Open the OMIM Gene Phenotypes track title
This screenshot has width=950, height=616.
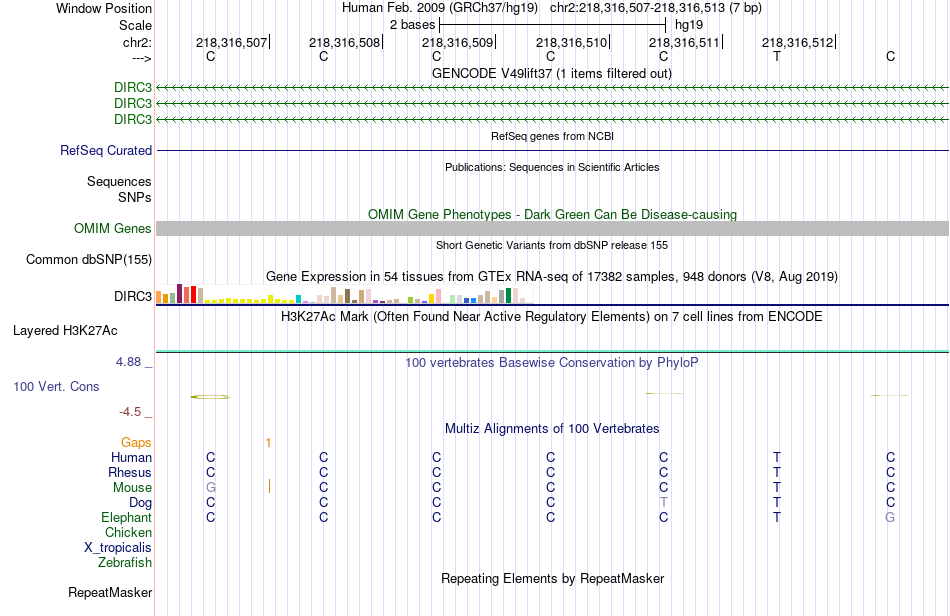click(552, 214)
